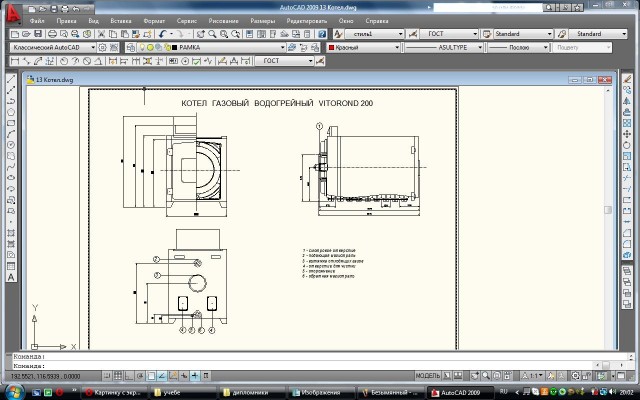Toggle Polar tracking in status bar
This screenshot has height=400, width=640.
tap(140, 376)
